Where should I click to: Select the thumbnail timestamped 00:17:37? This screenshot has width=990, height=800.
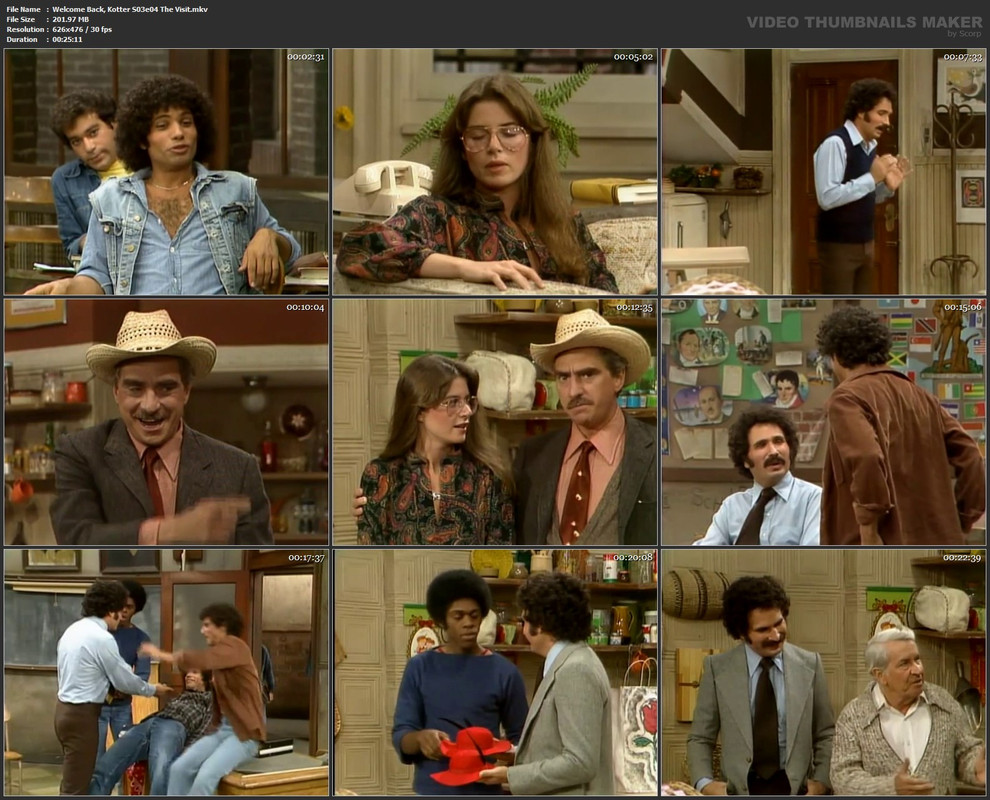167,672
